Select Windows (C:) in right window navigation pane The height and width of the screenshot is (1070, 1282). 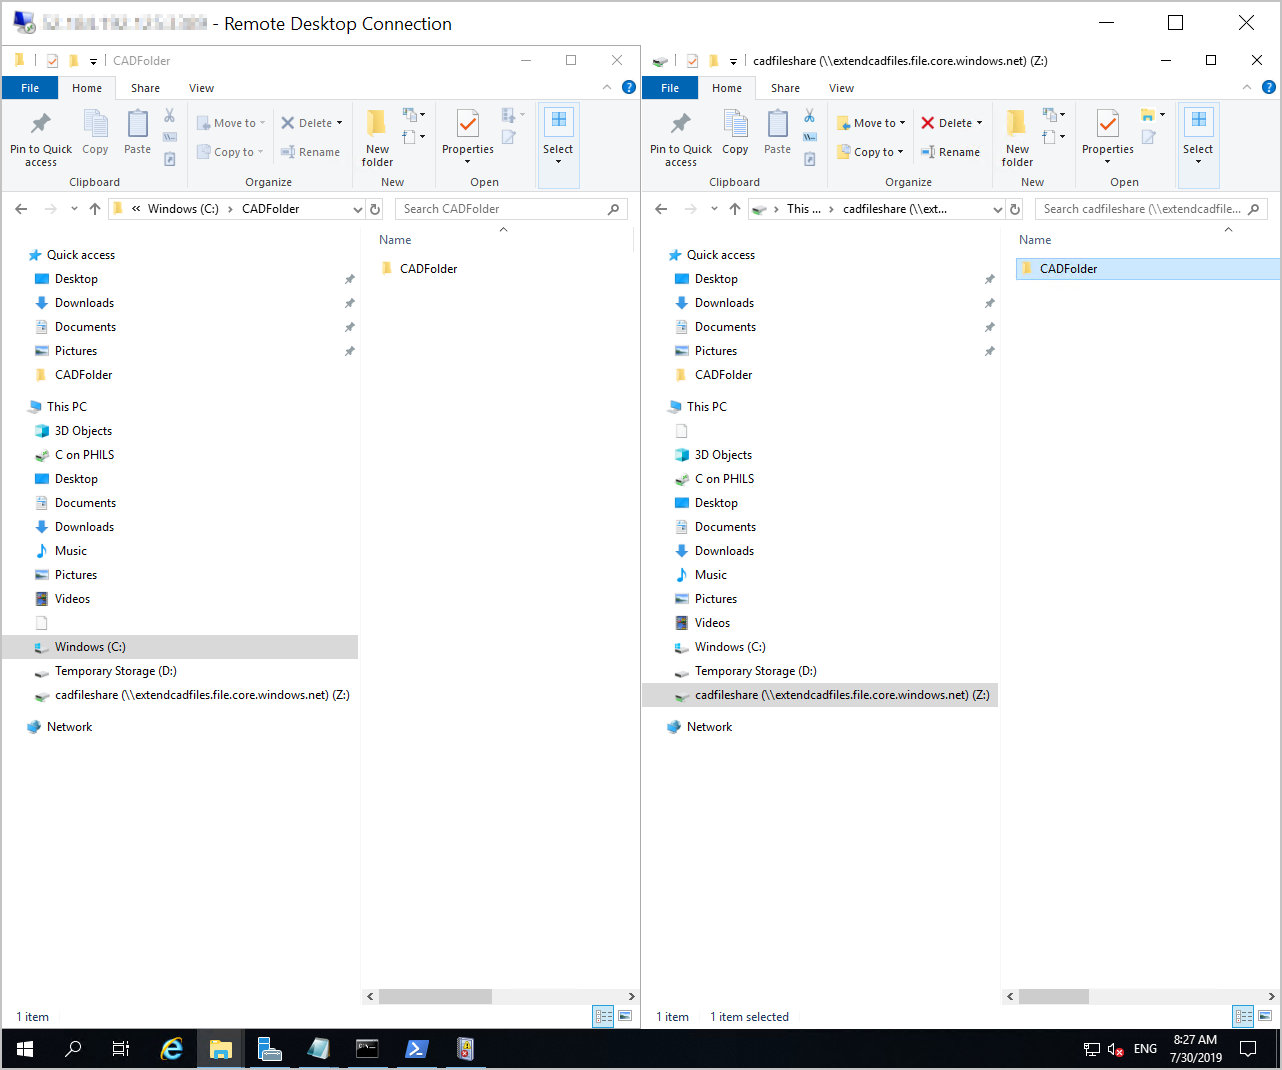tap(730, 647)
